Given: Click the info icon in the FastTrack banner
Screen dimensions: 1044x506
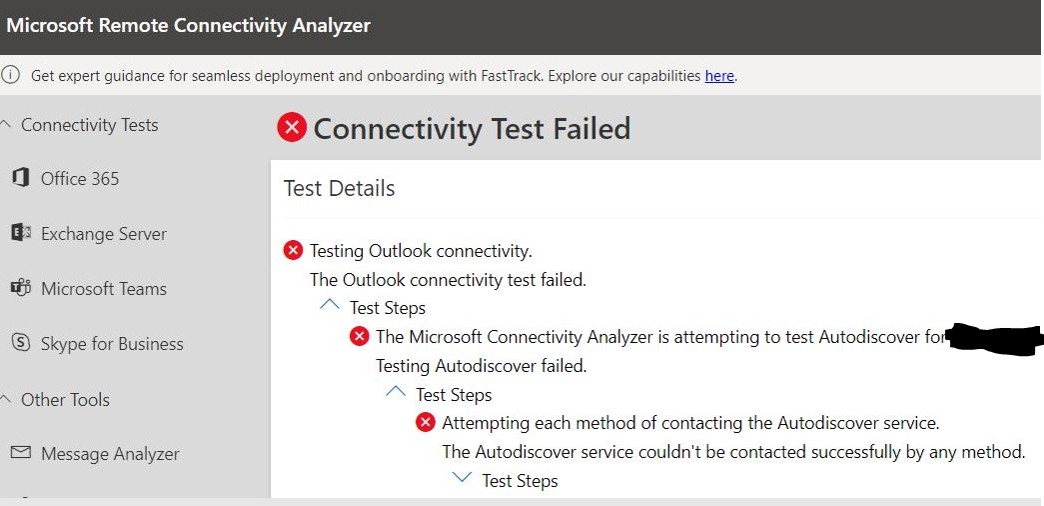Looking at the screenshot, I should [10, 75].
